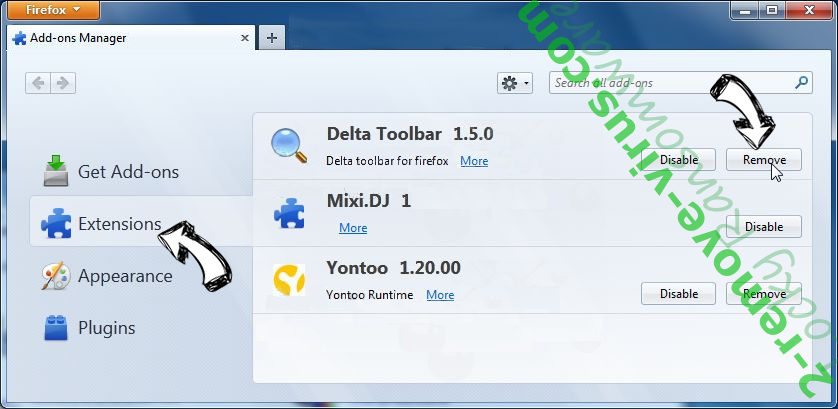Select the Delta Toolbar 1.5.0 title
838x409 pixels.
[x=410, y=134]
